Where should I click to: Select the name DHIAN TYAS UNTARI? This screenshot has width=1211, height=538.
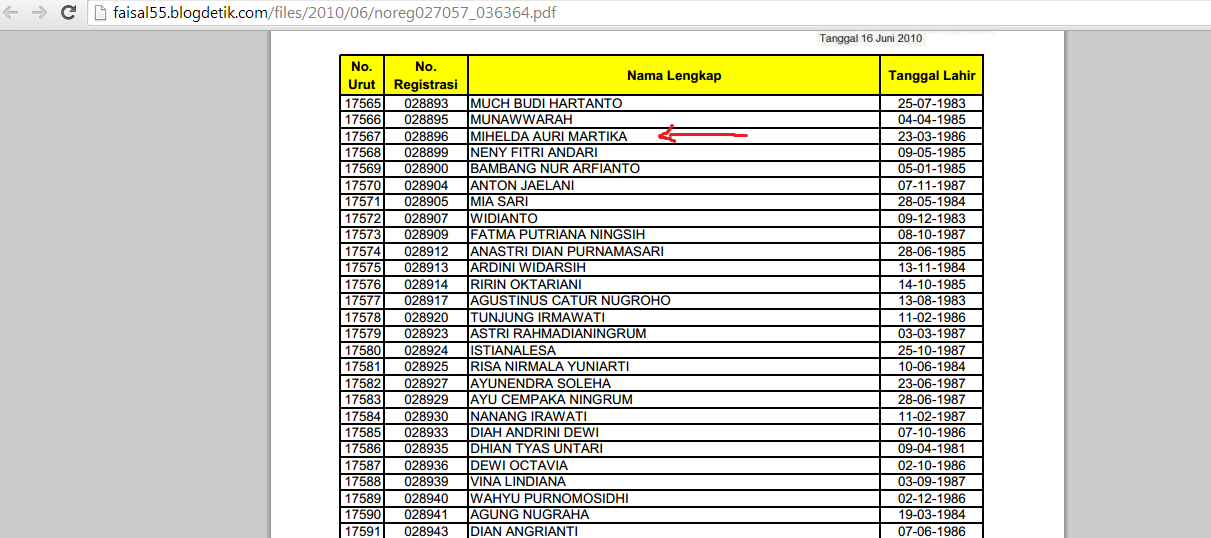click(536, 449)
